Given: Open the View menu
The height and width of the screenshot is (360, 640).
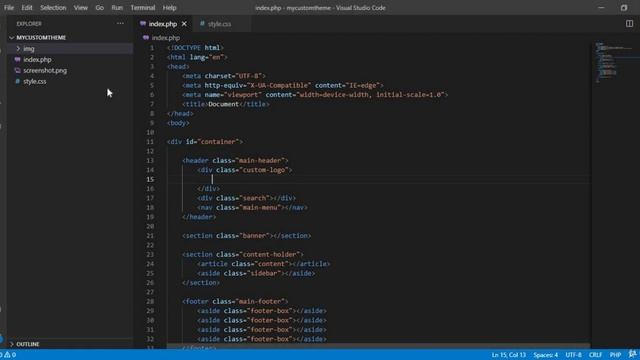Looking at the screenshot, I should point(81,8).
